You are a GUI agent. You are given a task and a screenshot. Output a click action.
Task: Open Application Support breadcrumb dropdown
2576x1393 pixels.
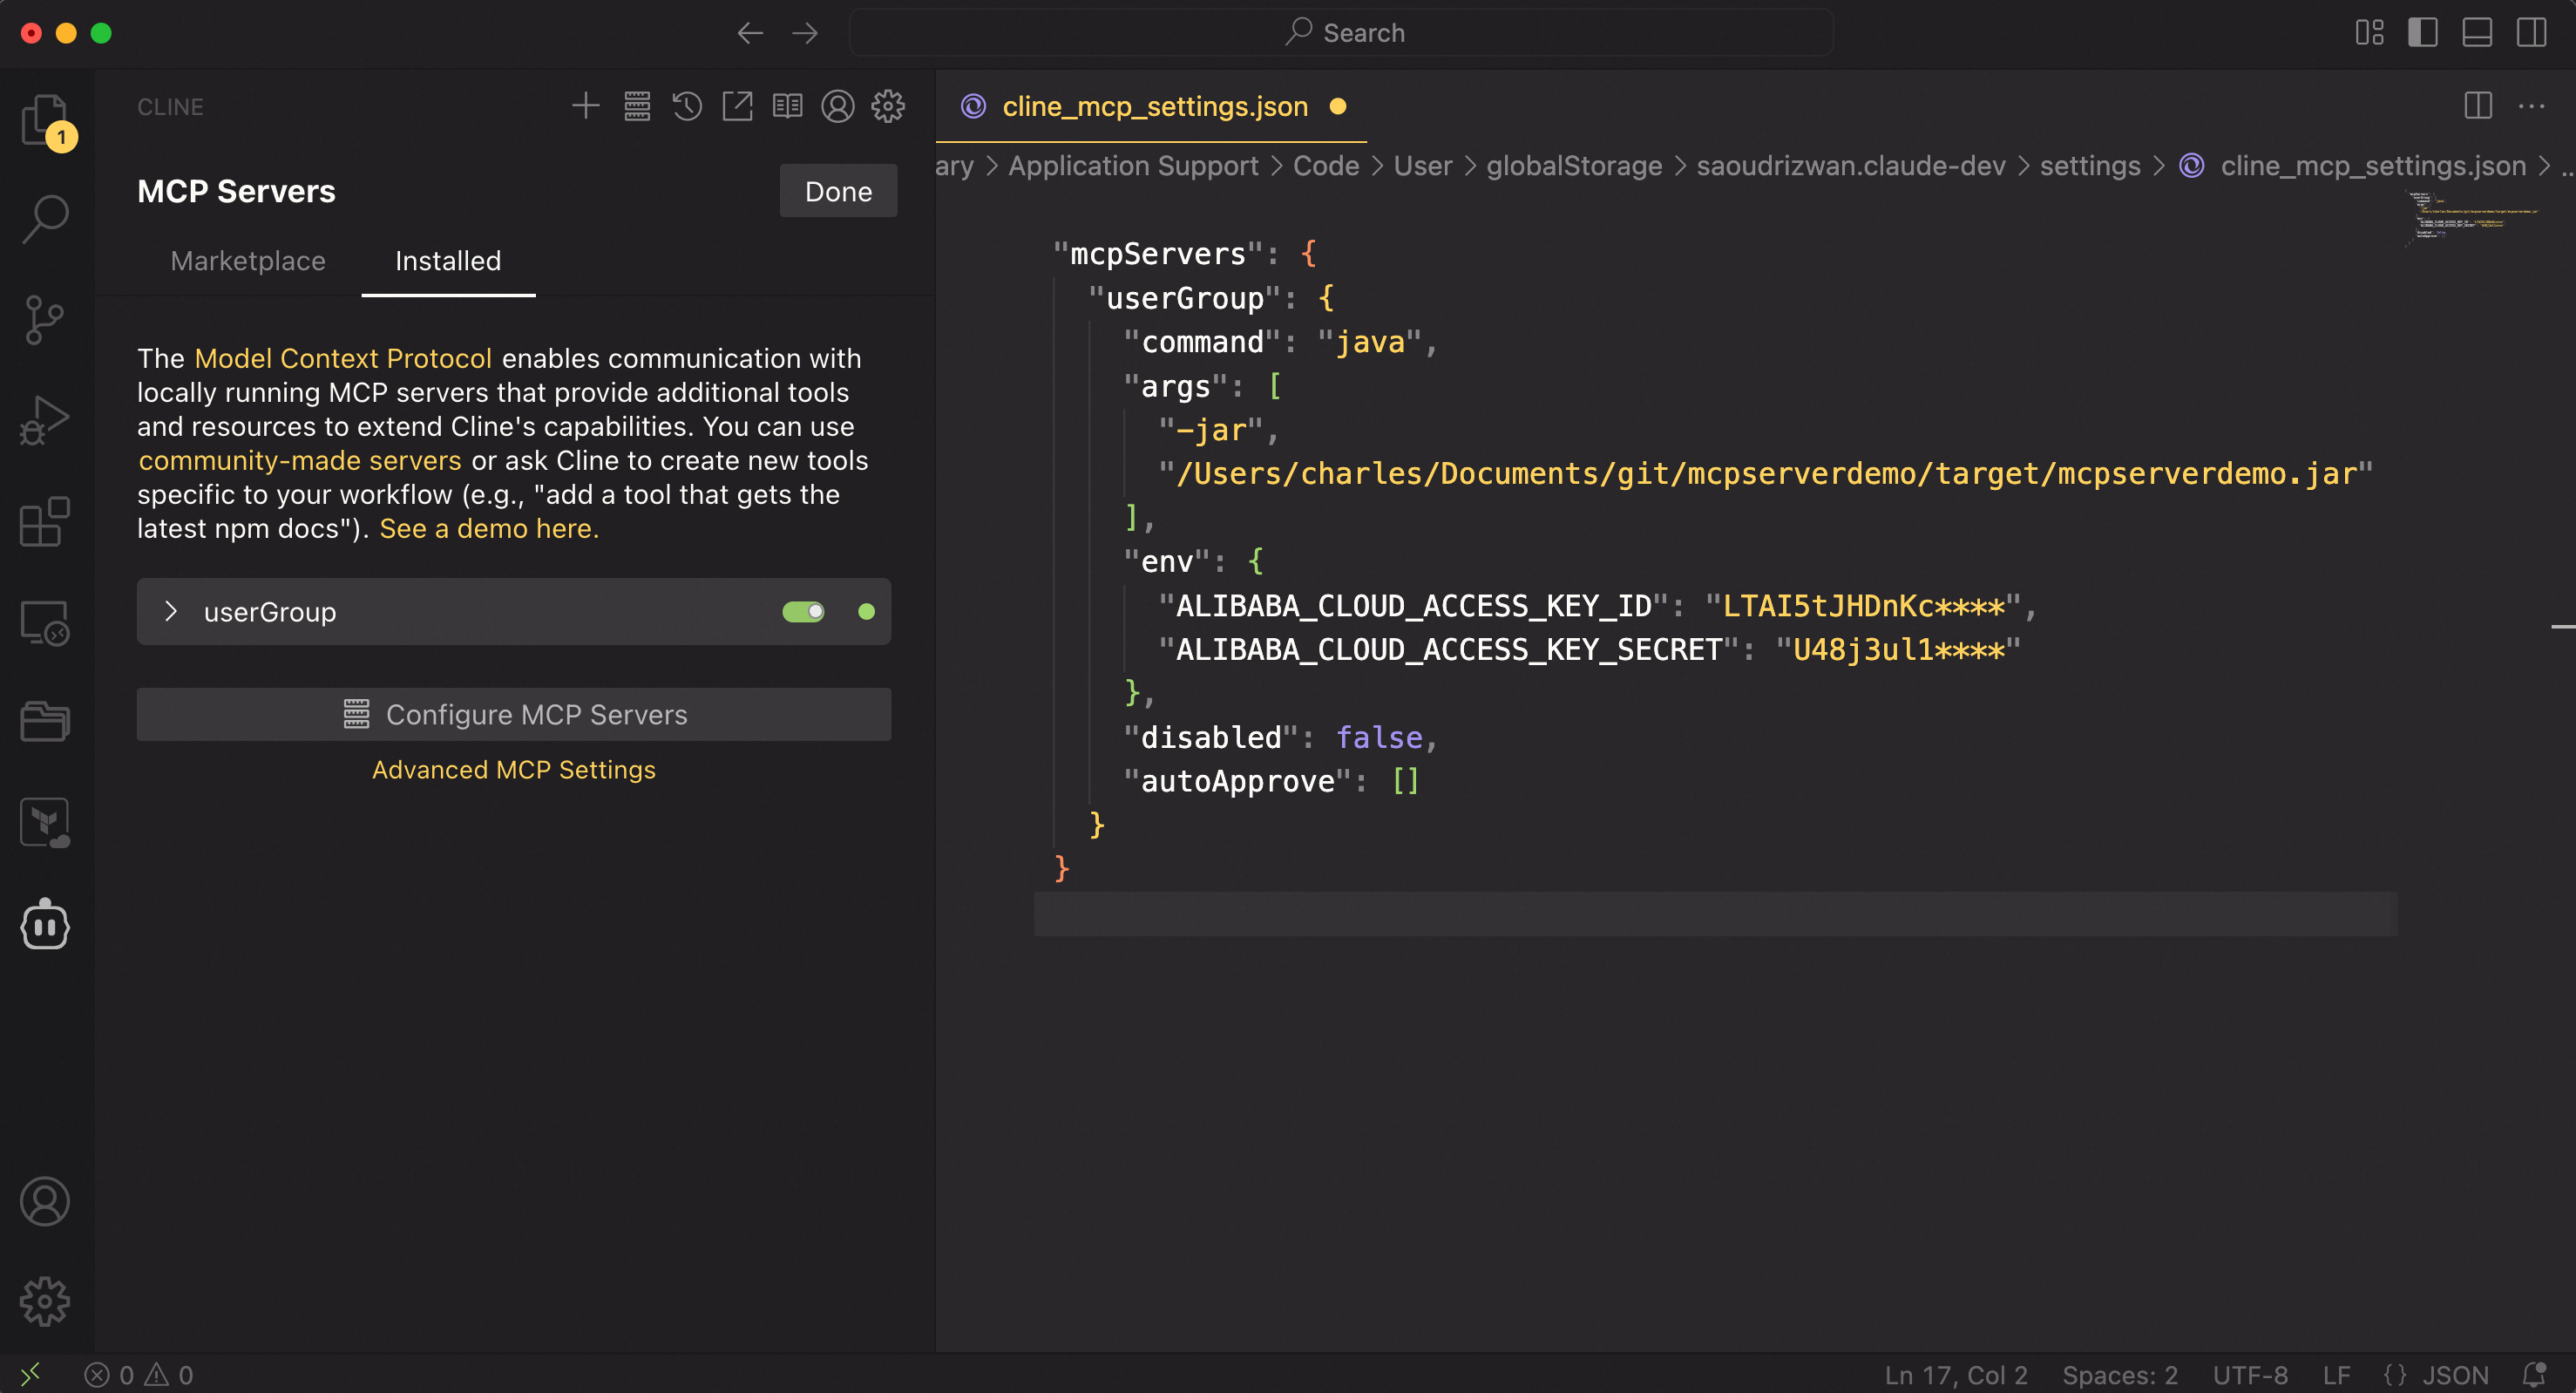[1133, 166]
